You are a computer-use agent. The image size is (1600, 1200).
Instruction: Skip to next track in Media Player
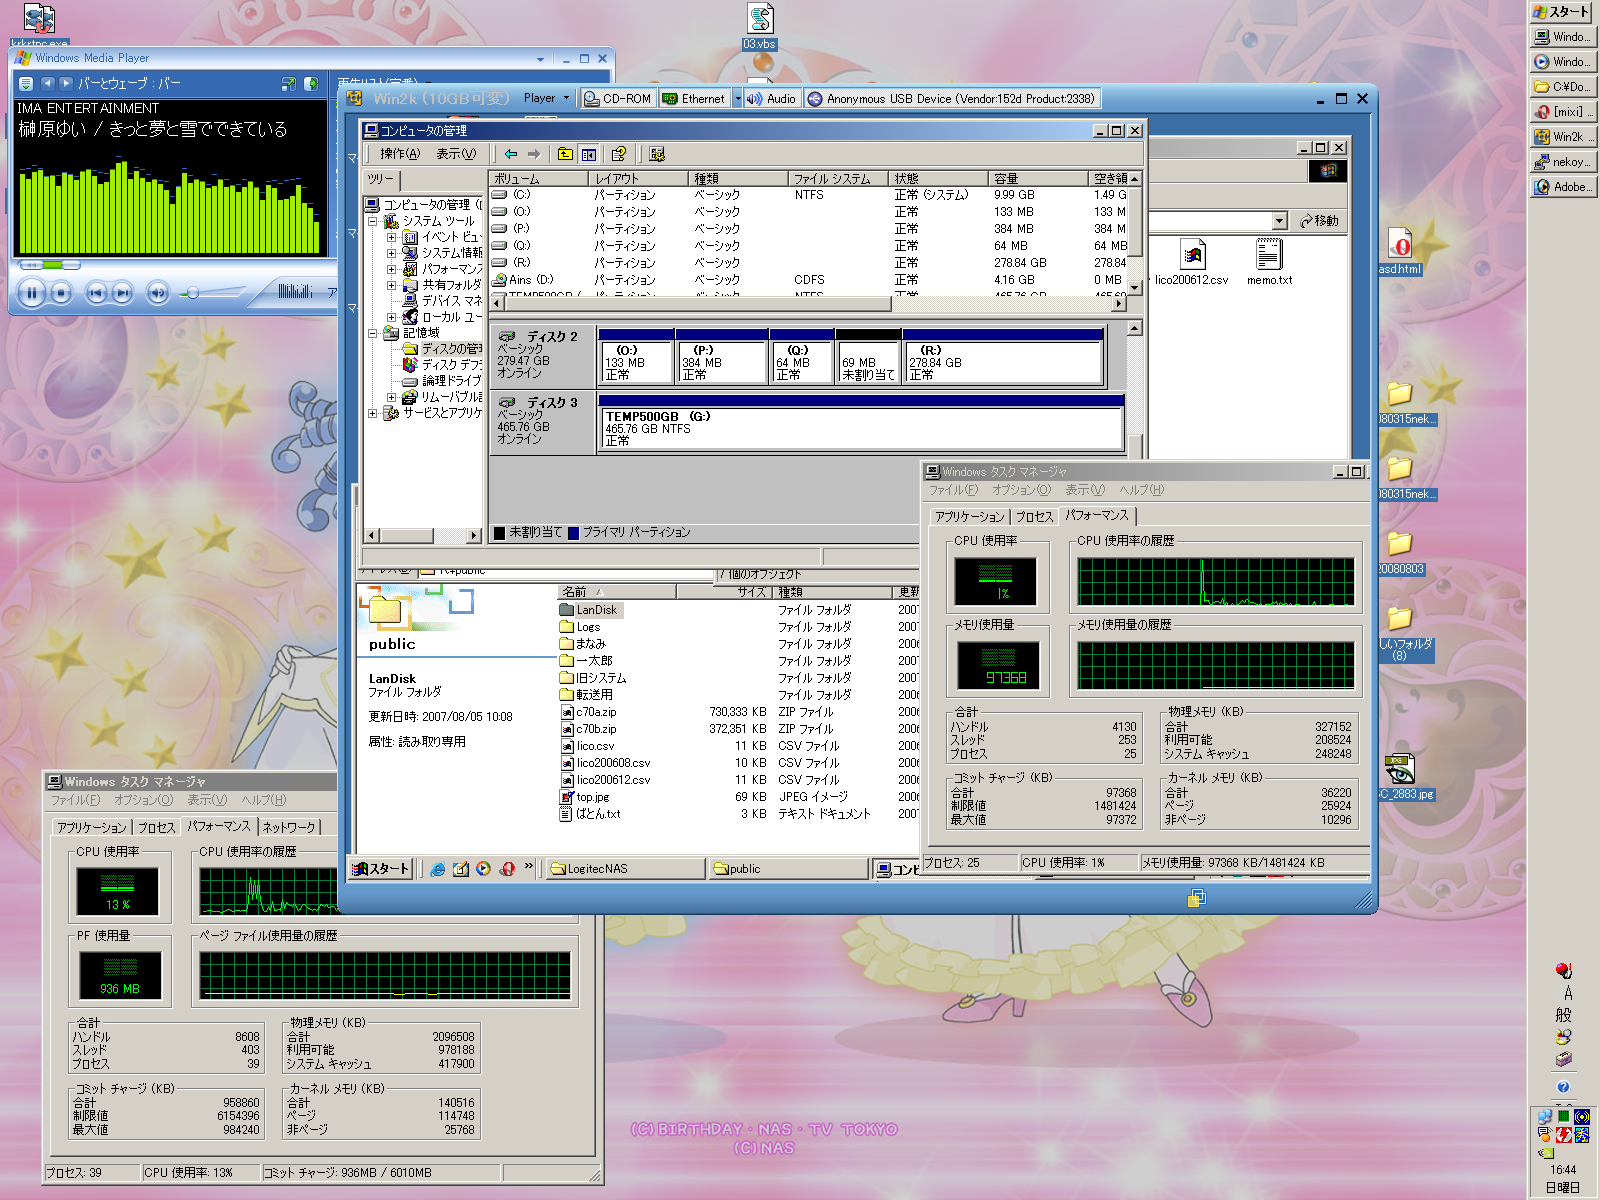pyautogui.click(x=122, y=293)
